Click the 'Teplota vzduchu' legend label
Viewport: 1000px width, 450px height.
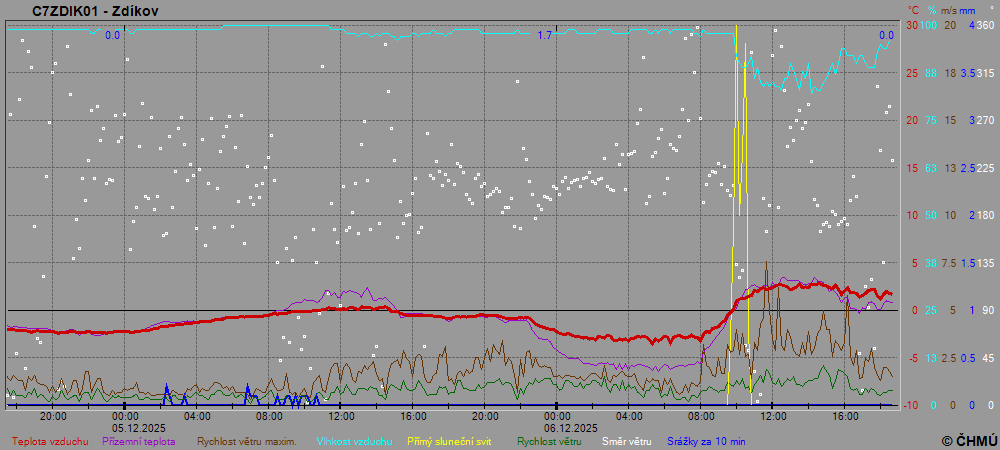click(48, 440)
